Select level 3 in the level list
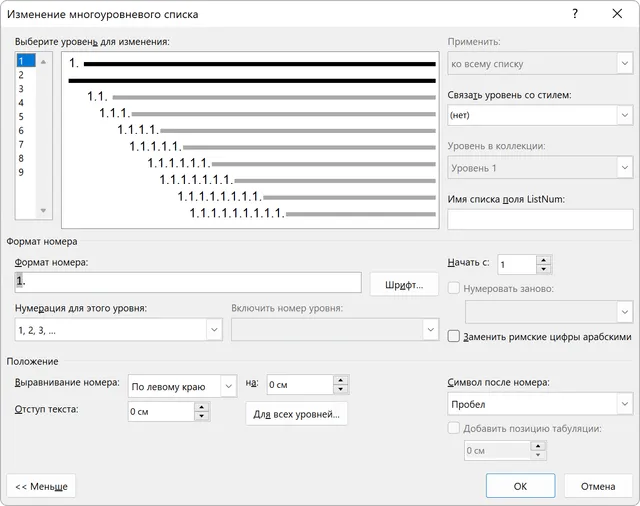This screenshot has width=640, height=506. click(26, 89)
